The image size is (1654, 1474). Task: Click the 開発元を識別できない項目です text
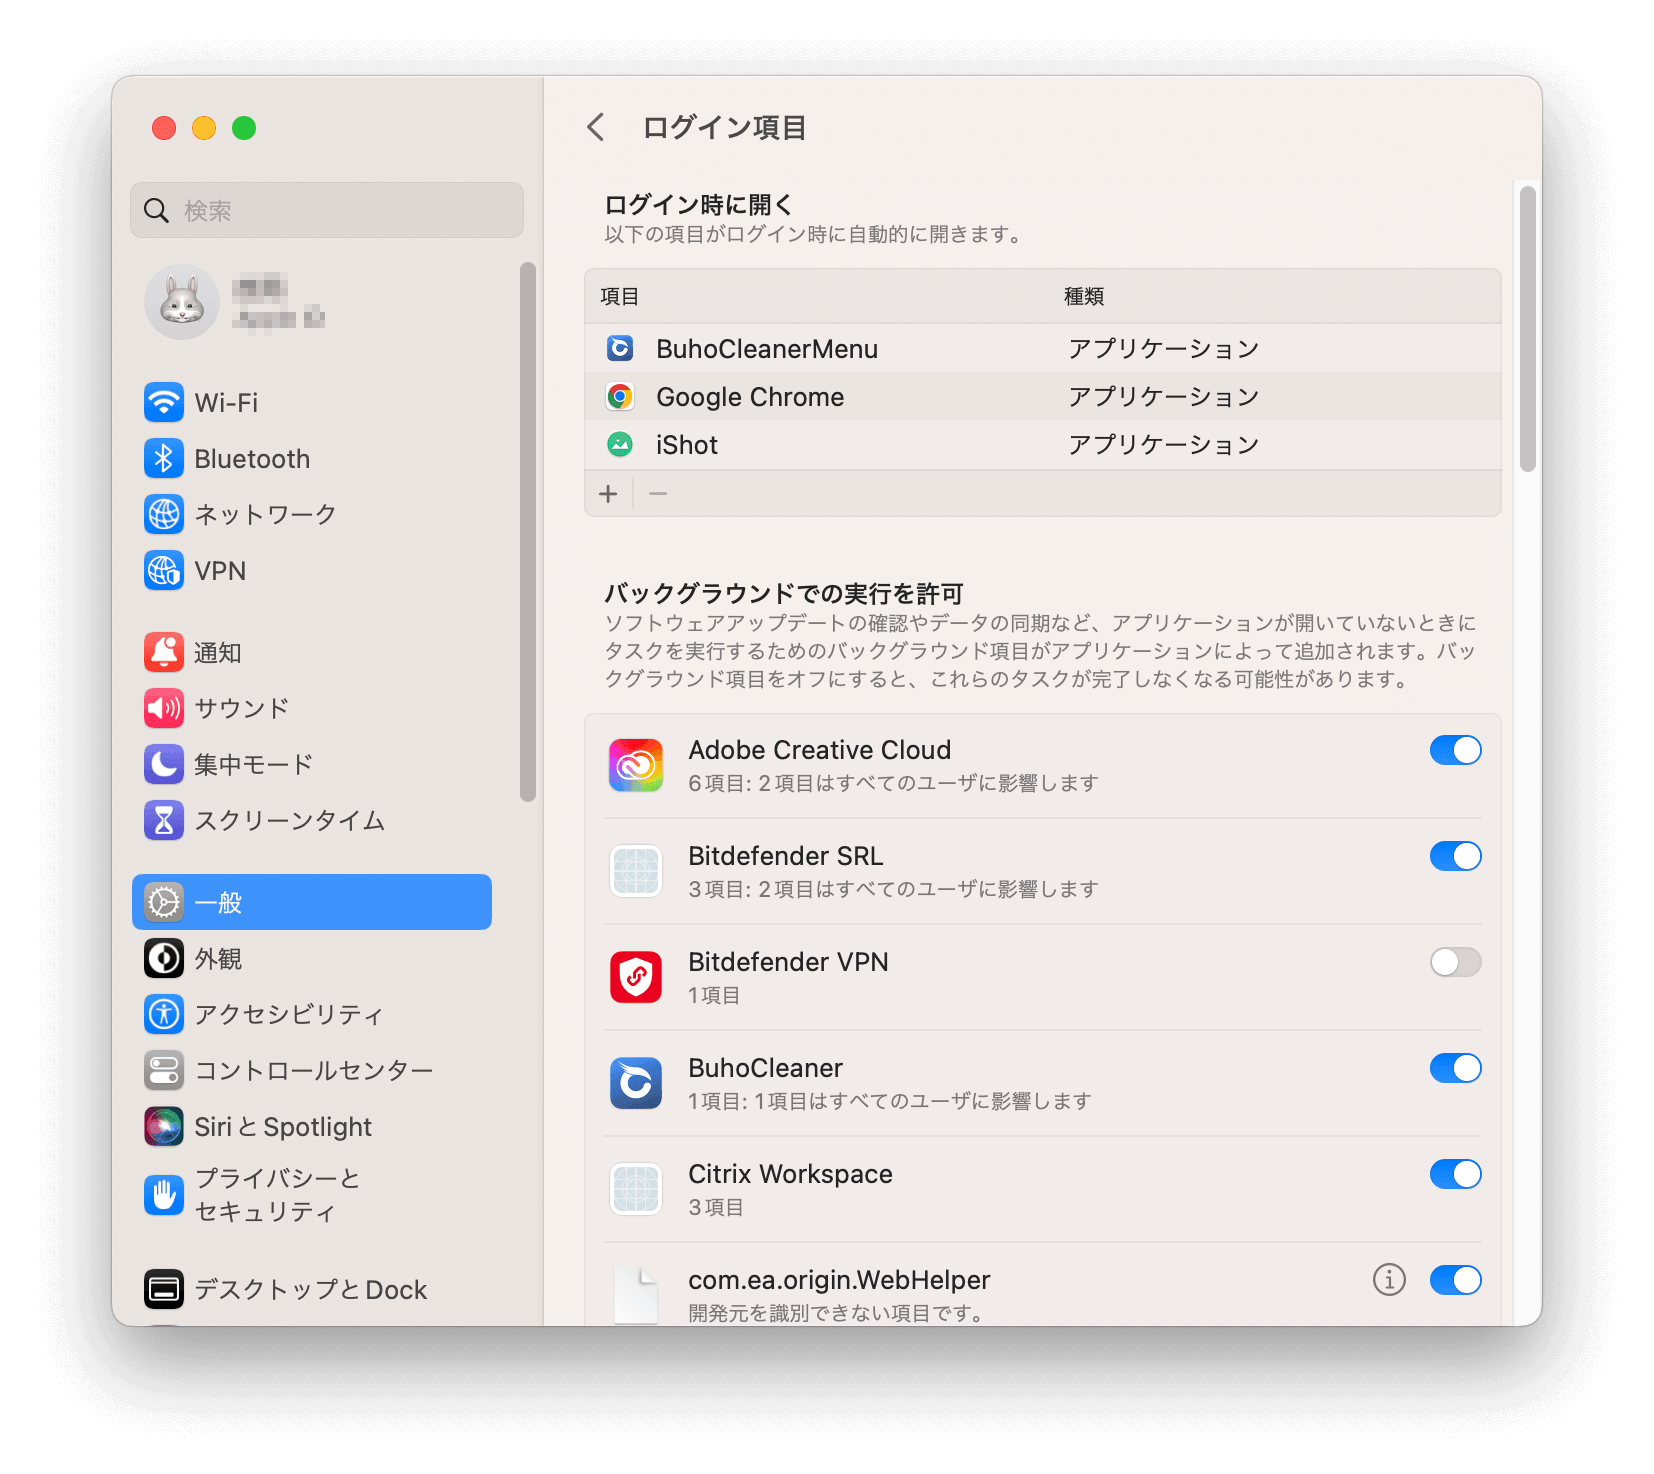(838, 1313)
